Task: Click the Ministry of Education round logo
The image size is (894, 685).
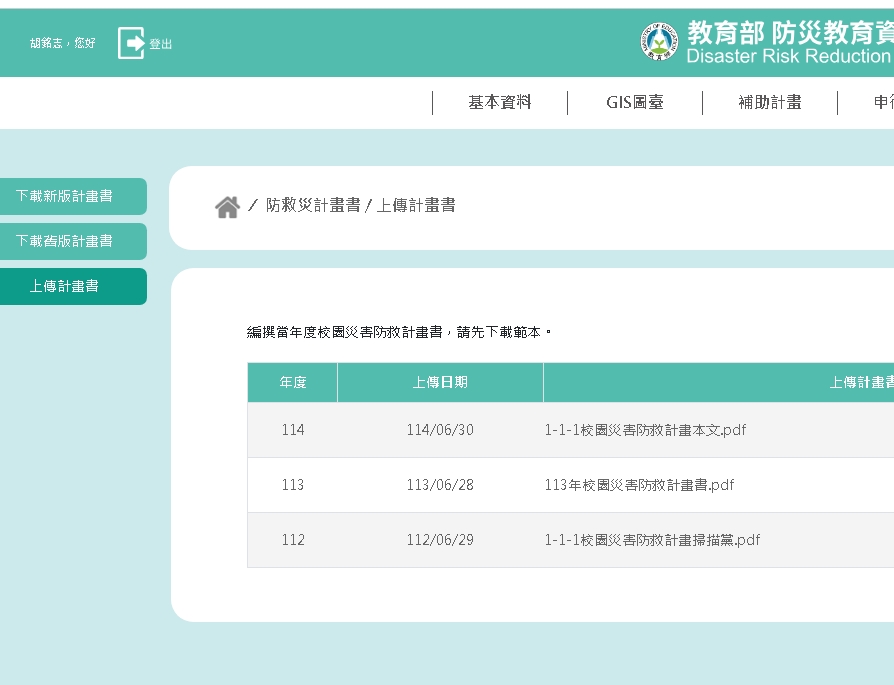Action: tap(660, 42)
